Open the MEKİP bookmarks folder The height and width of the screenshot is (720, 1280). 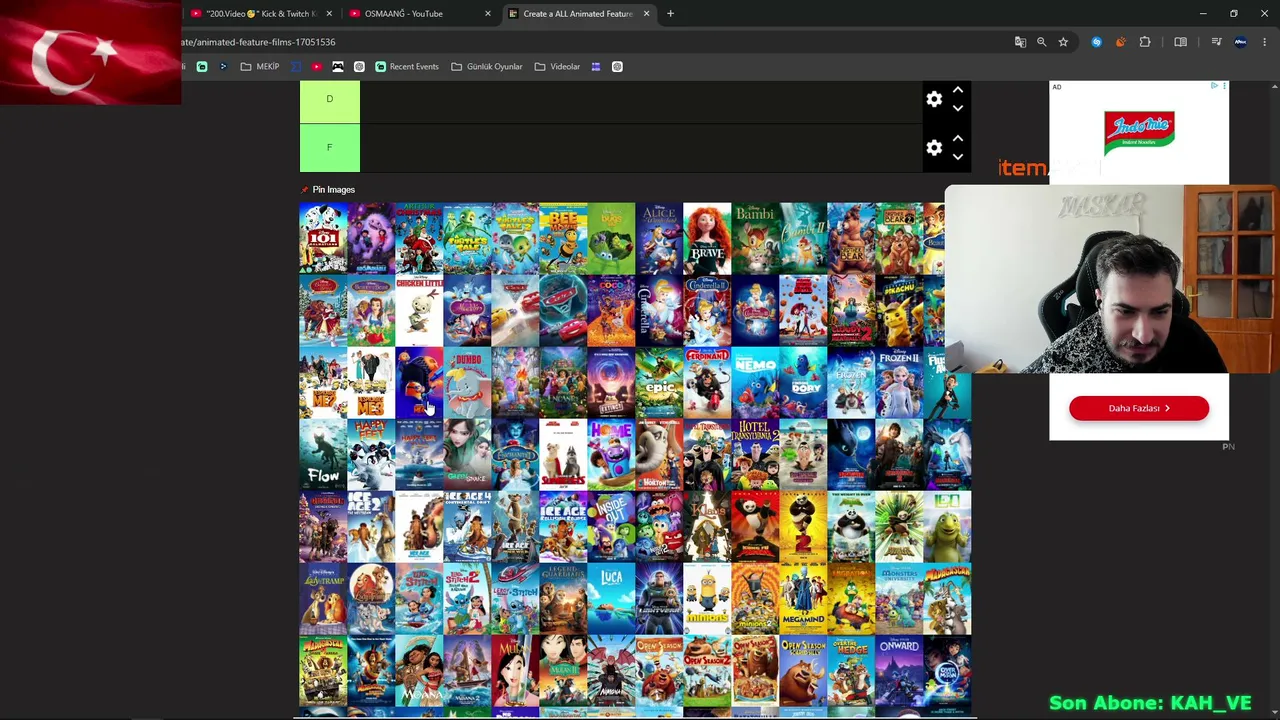pyautogui.click(x=260, y=67)
